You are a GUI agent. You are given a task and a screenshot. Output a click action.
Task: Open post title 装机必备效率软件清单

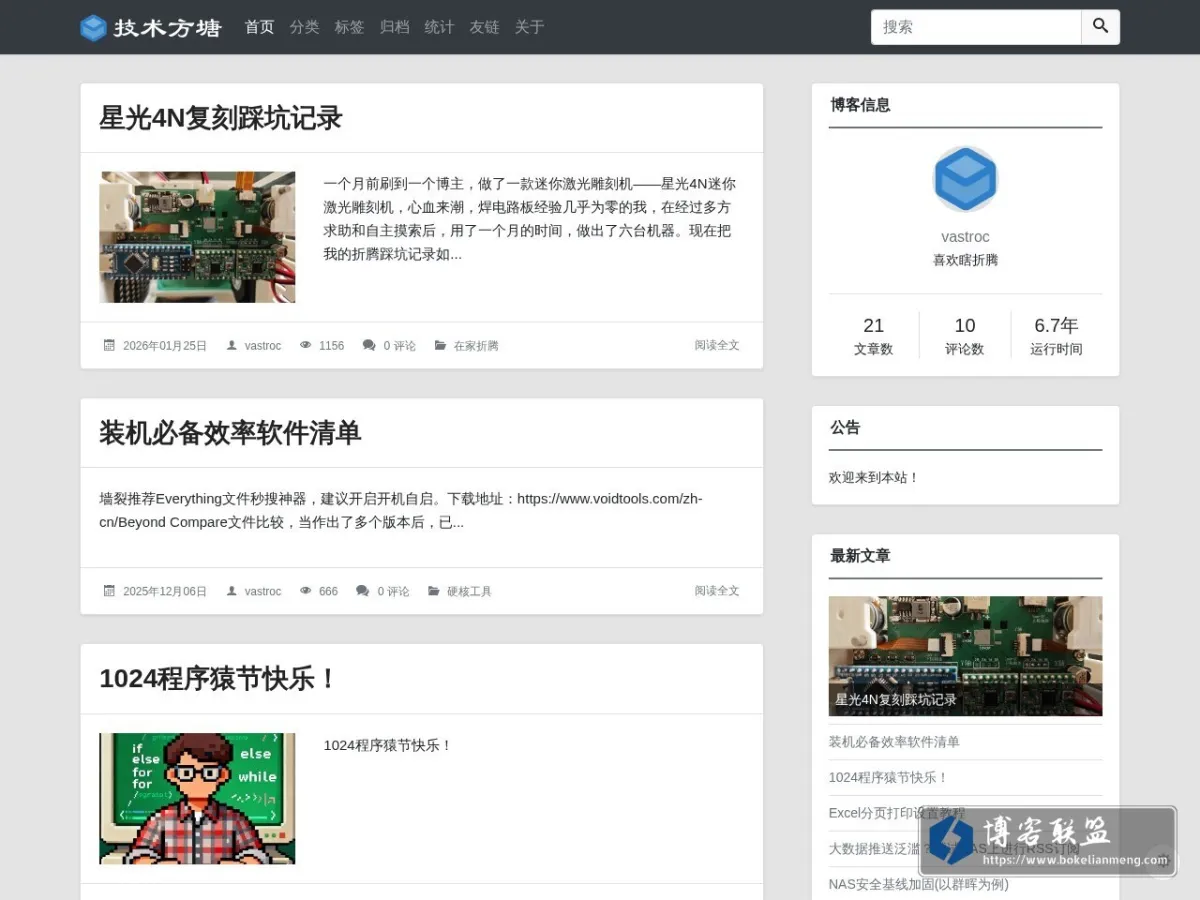[x=230, y=433]
